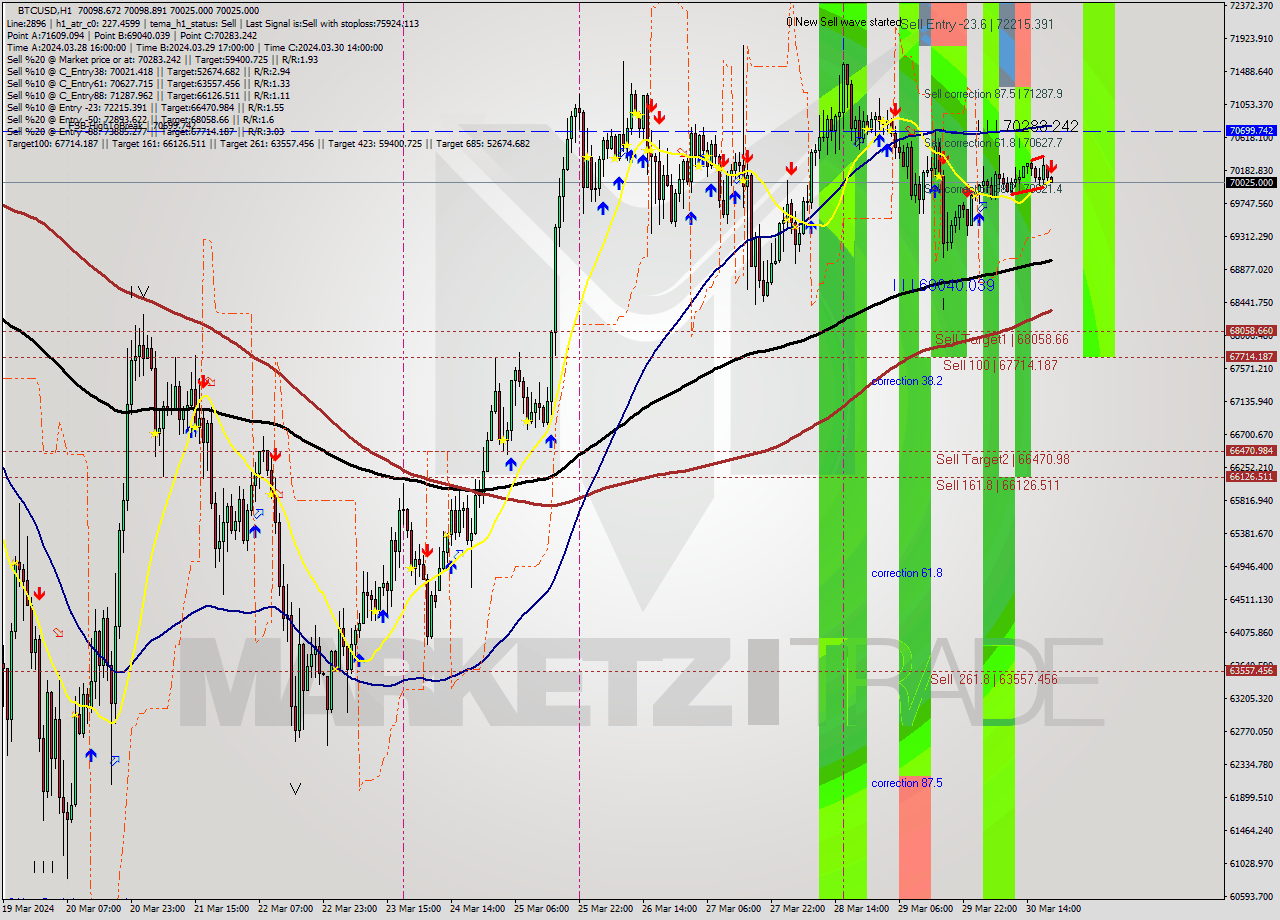
Task: Click the 67714.187 price tag on axis
Action: click(x=1251, y=356)
